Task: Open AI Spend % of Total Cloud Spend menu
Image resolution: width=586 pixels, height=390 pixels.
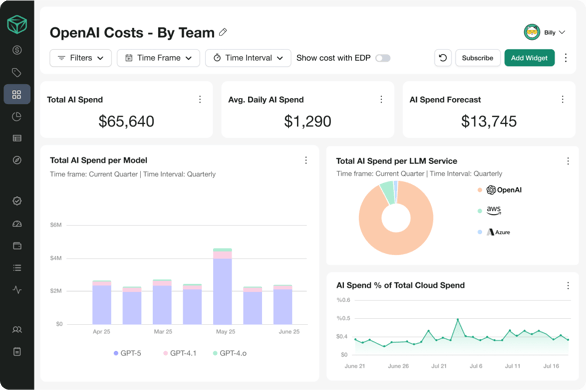Action: (x=568, y=285)
